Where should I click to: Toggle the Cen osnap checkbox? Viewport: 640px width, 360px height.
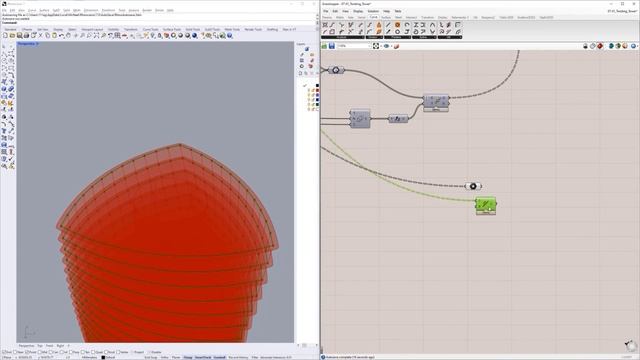click(51, 352)
